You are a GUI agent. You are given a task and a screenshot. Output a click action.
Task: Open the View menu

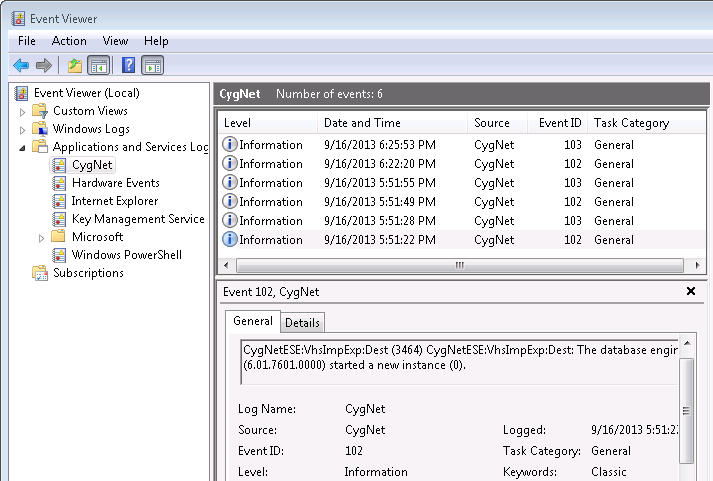[115, 41]
